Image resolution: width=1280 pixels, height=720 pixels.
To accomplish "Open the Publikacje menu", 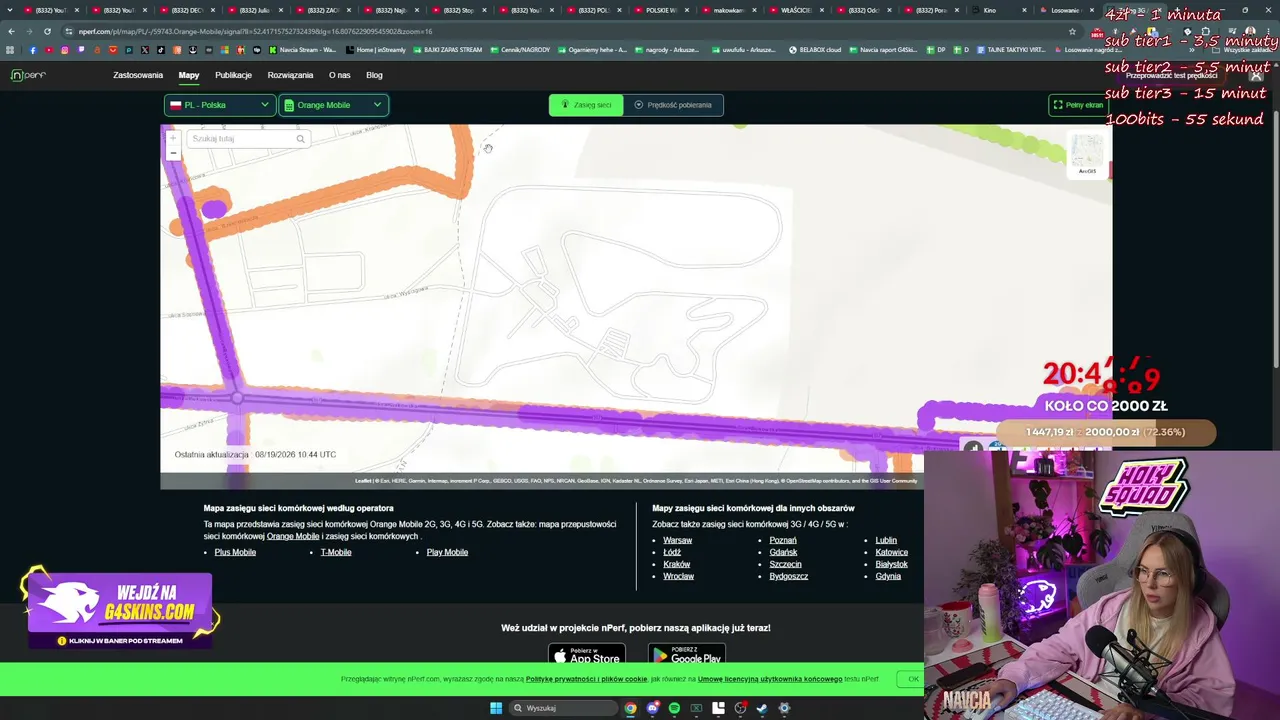I will (x=233, y=75).
